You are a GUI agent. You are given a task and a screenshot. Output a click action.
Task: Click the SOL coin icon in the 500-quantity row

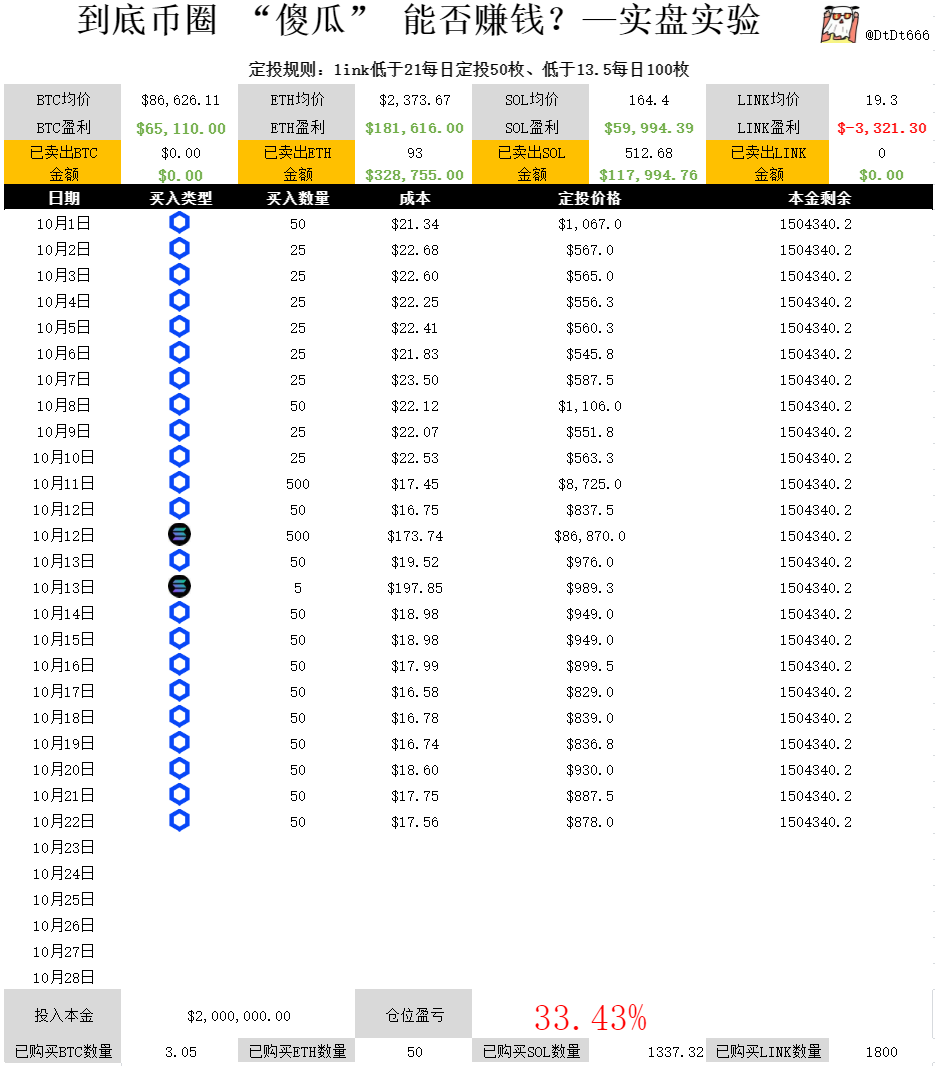[179, 535]
